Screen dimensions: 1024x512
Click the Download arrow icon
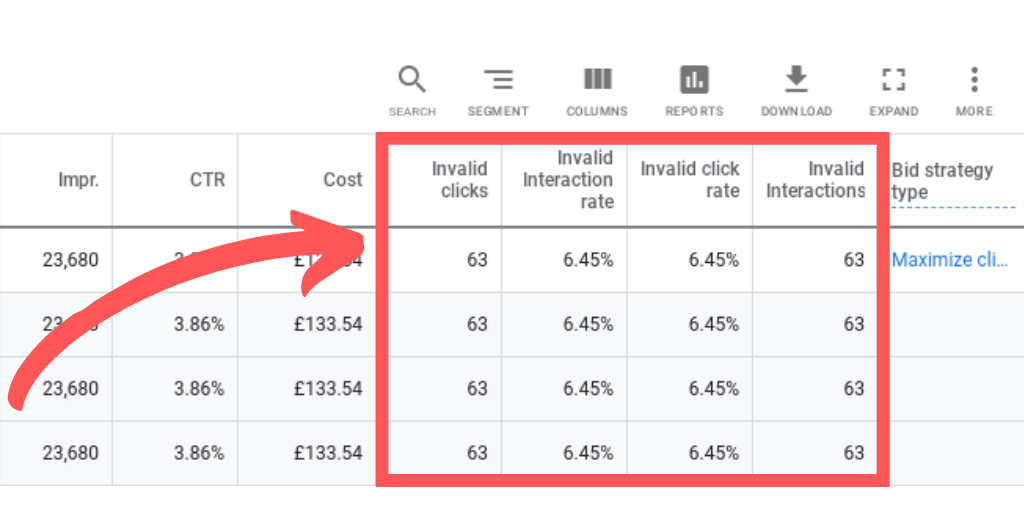796,80
